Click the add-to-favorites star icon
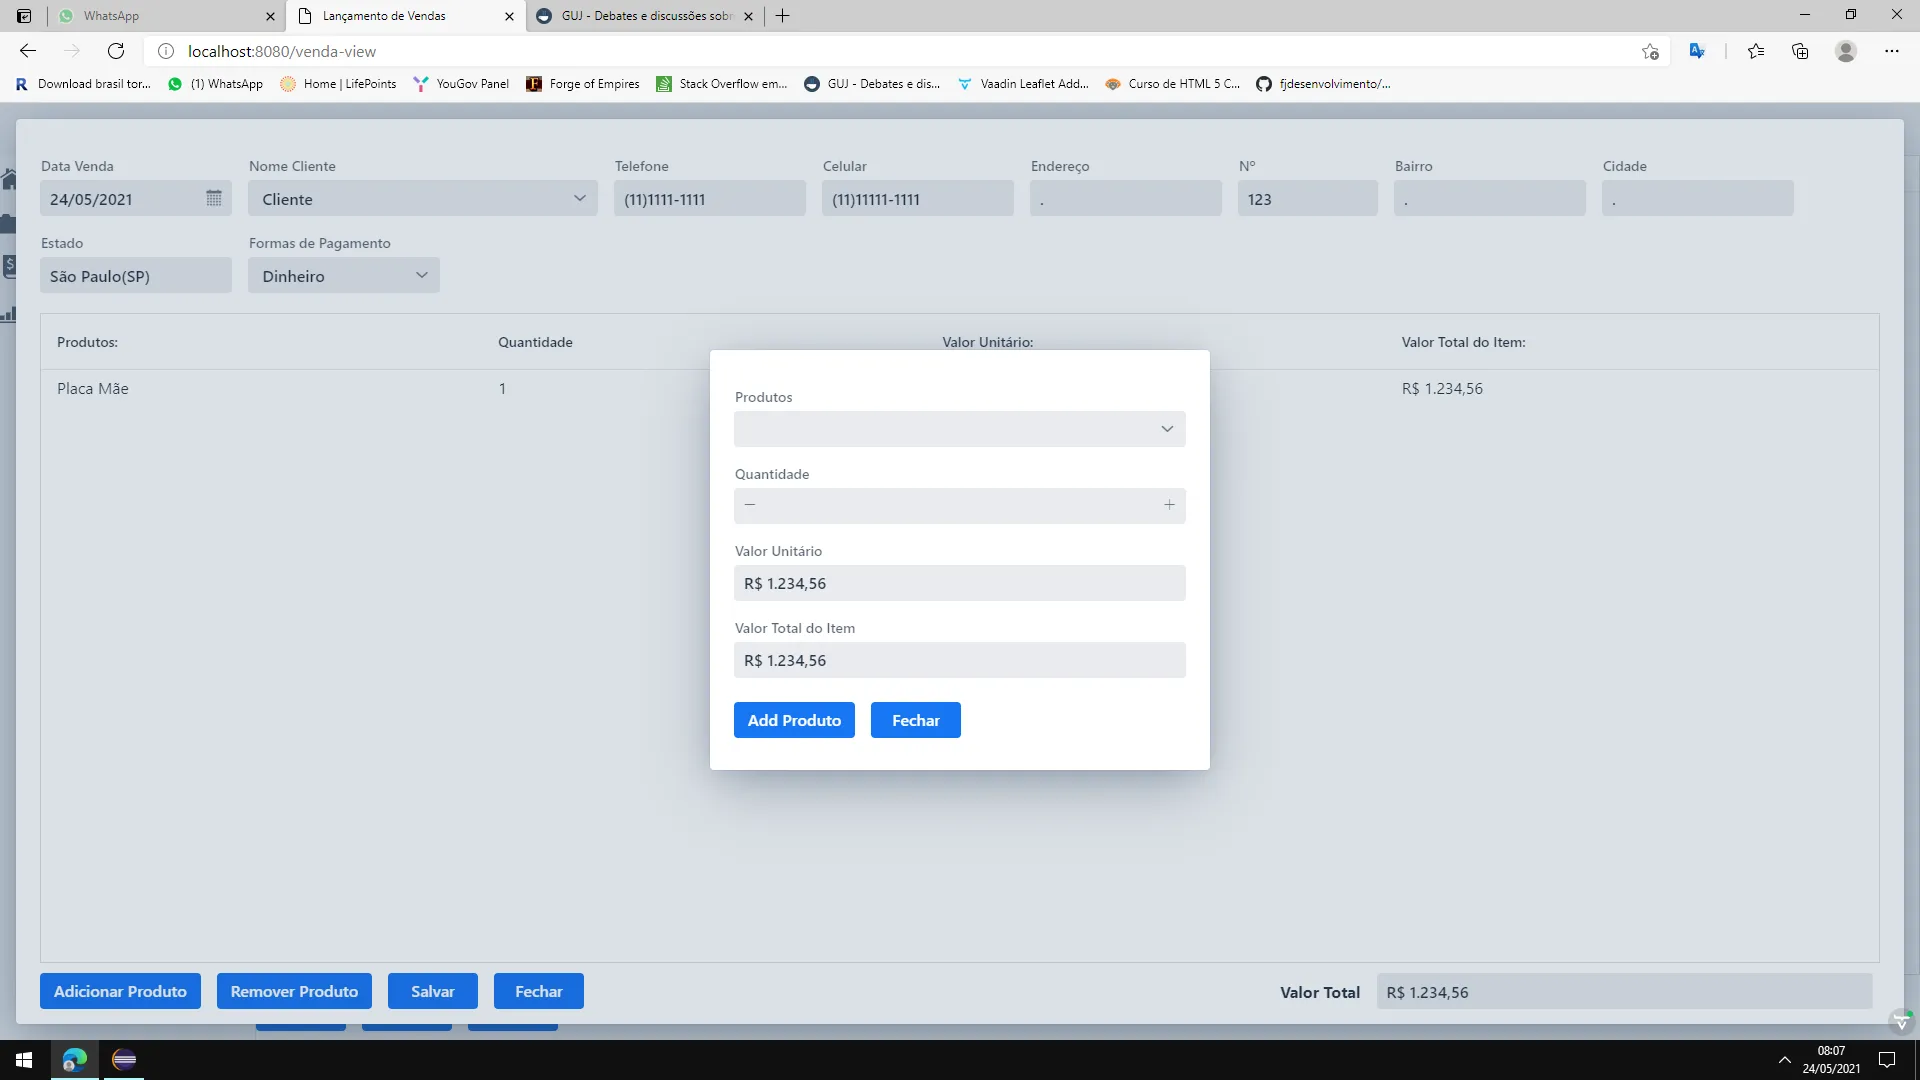Image resolution: width=1920 pixels, height=1080 pixels. pyautogui.click(x=1650, y=51)
